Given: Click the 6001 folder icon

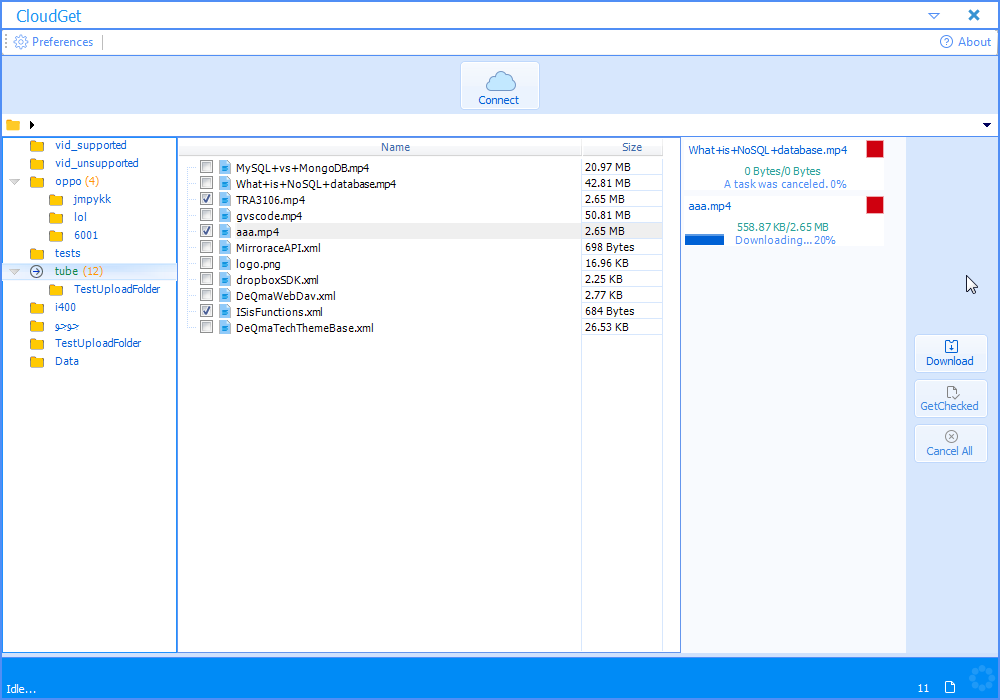Looking at the screenshot, I should (56, 236).
